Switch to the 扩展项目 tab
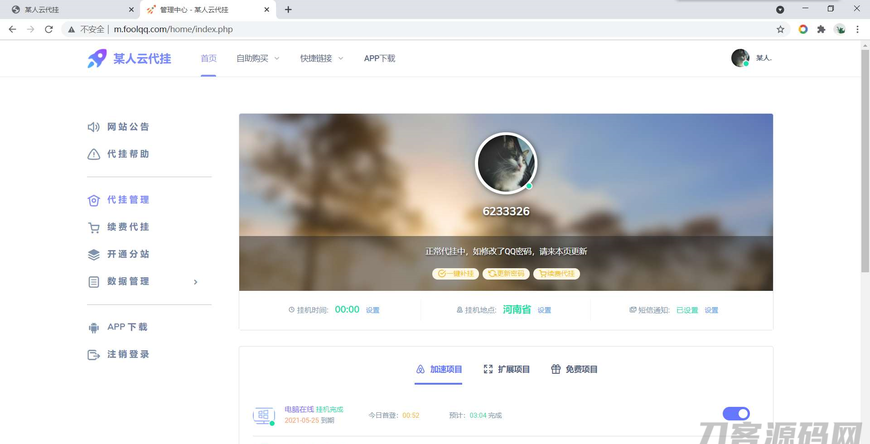 [507, 370]
